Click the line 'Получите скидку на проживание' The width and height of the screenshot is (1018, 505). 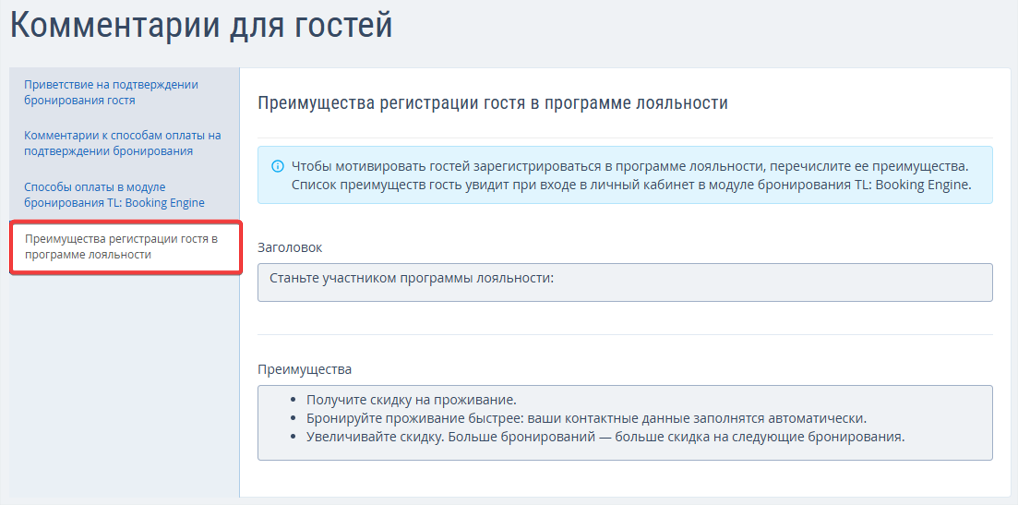[411, 400]
